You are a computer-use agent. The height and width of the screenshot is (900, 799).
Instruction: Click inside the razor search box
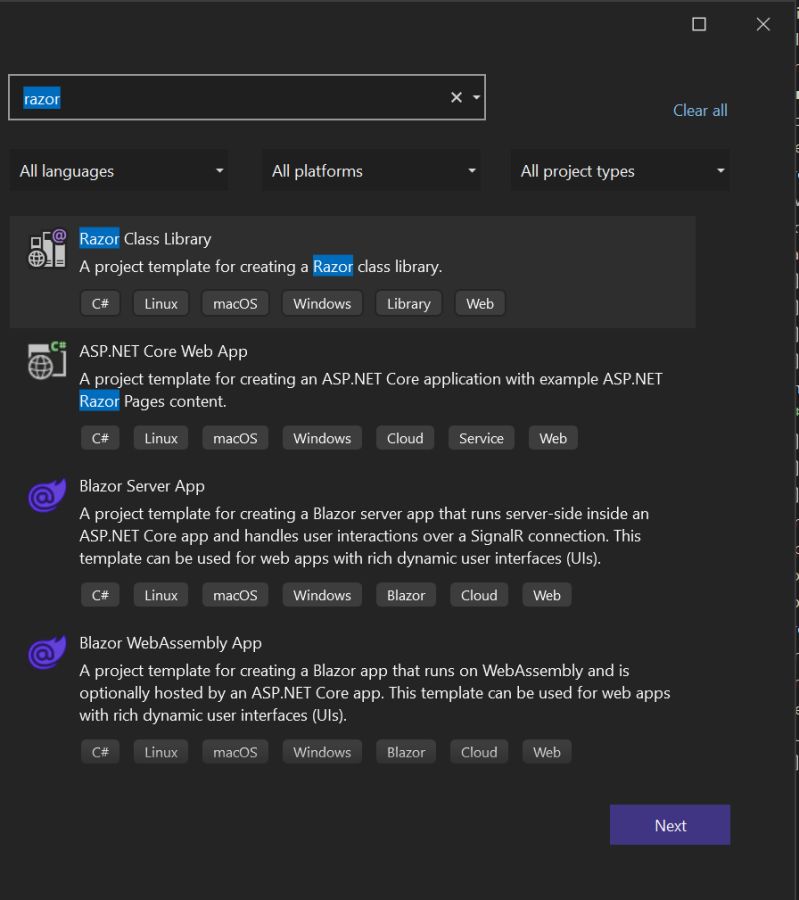[x=247, y=98]
